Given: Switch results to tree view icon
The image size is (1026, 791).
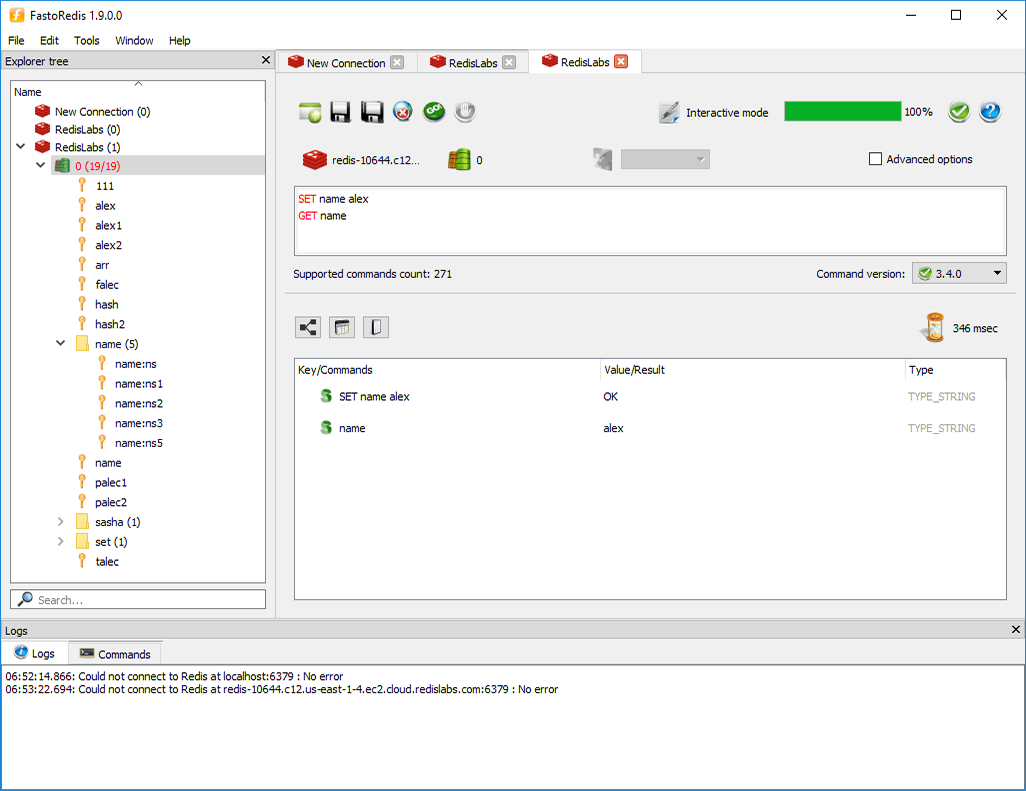Looking at the screenshot, I should tap(308, 327).
